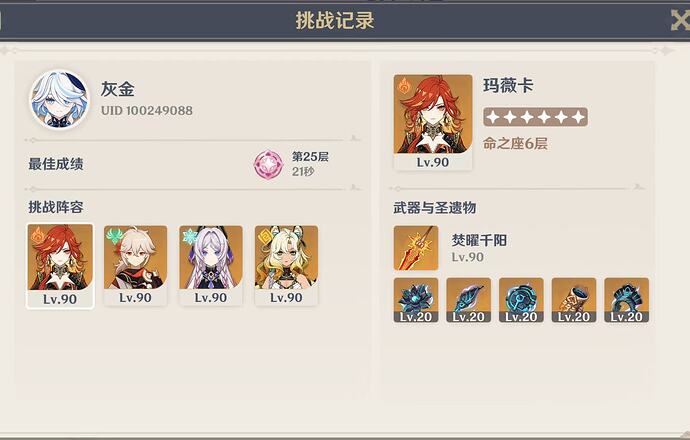Click the 挑战记录 title header
Image resolution: width=690 pixels, height=440 pixels.
(x=335, y=21)
